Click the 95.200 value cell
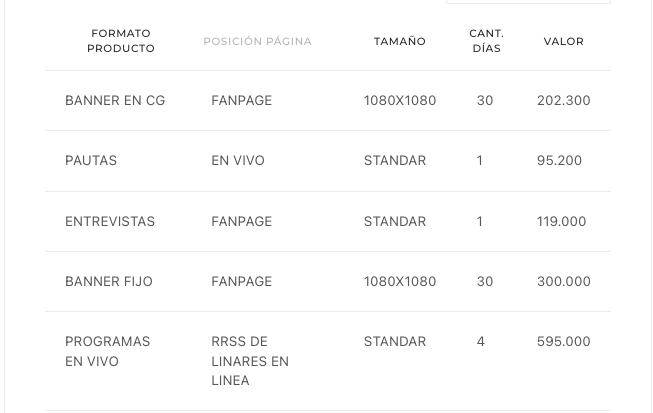The width and height of the screenshot is (653, 413). tap(559, 160)
